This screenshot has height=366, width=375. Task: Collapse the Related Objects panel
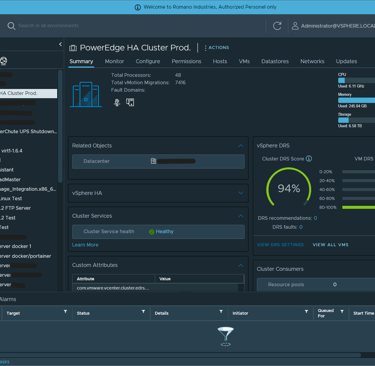click(x=241, y=146)
